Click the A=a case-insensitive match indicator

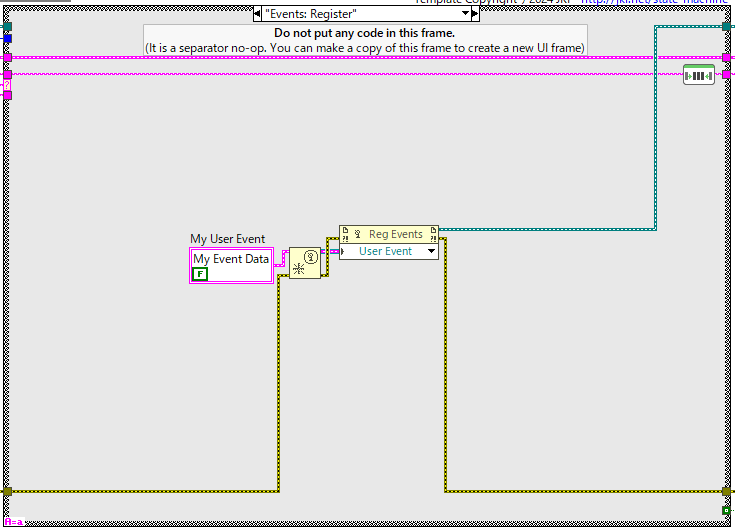[x=14, y=522]
